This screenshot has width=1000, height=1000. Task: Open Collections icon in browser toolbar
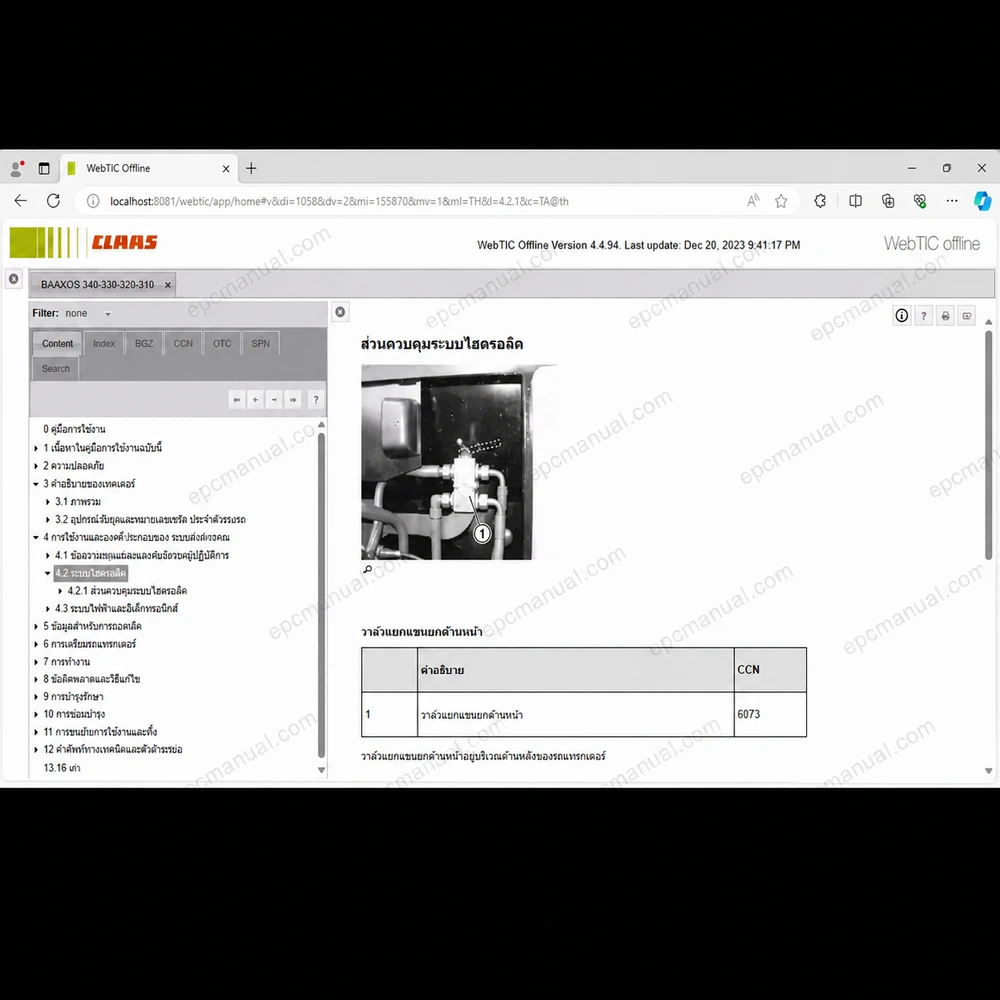[x=888, y=202]
